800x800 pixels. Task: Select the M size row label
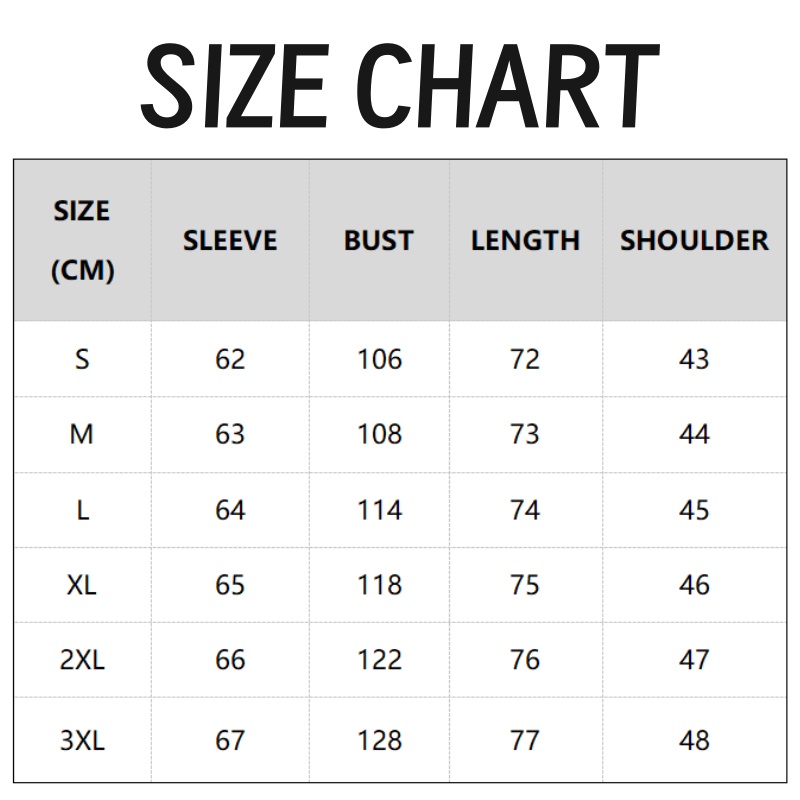pos(82,434)
